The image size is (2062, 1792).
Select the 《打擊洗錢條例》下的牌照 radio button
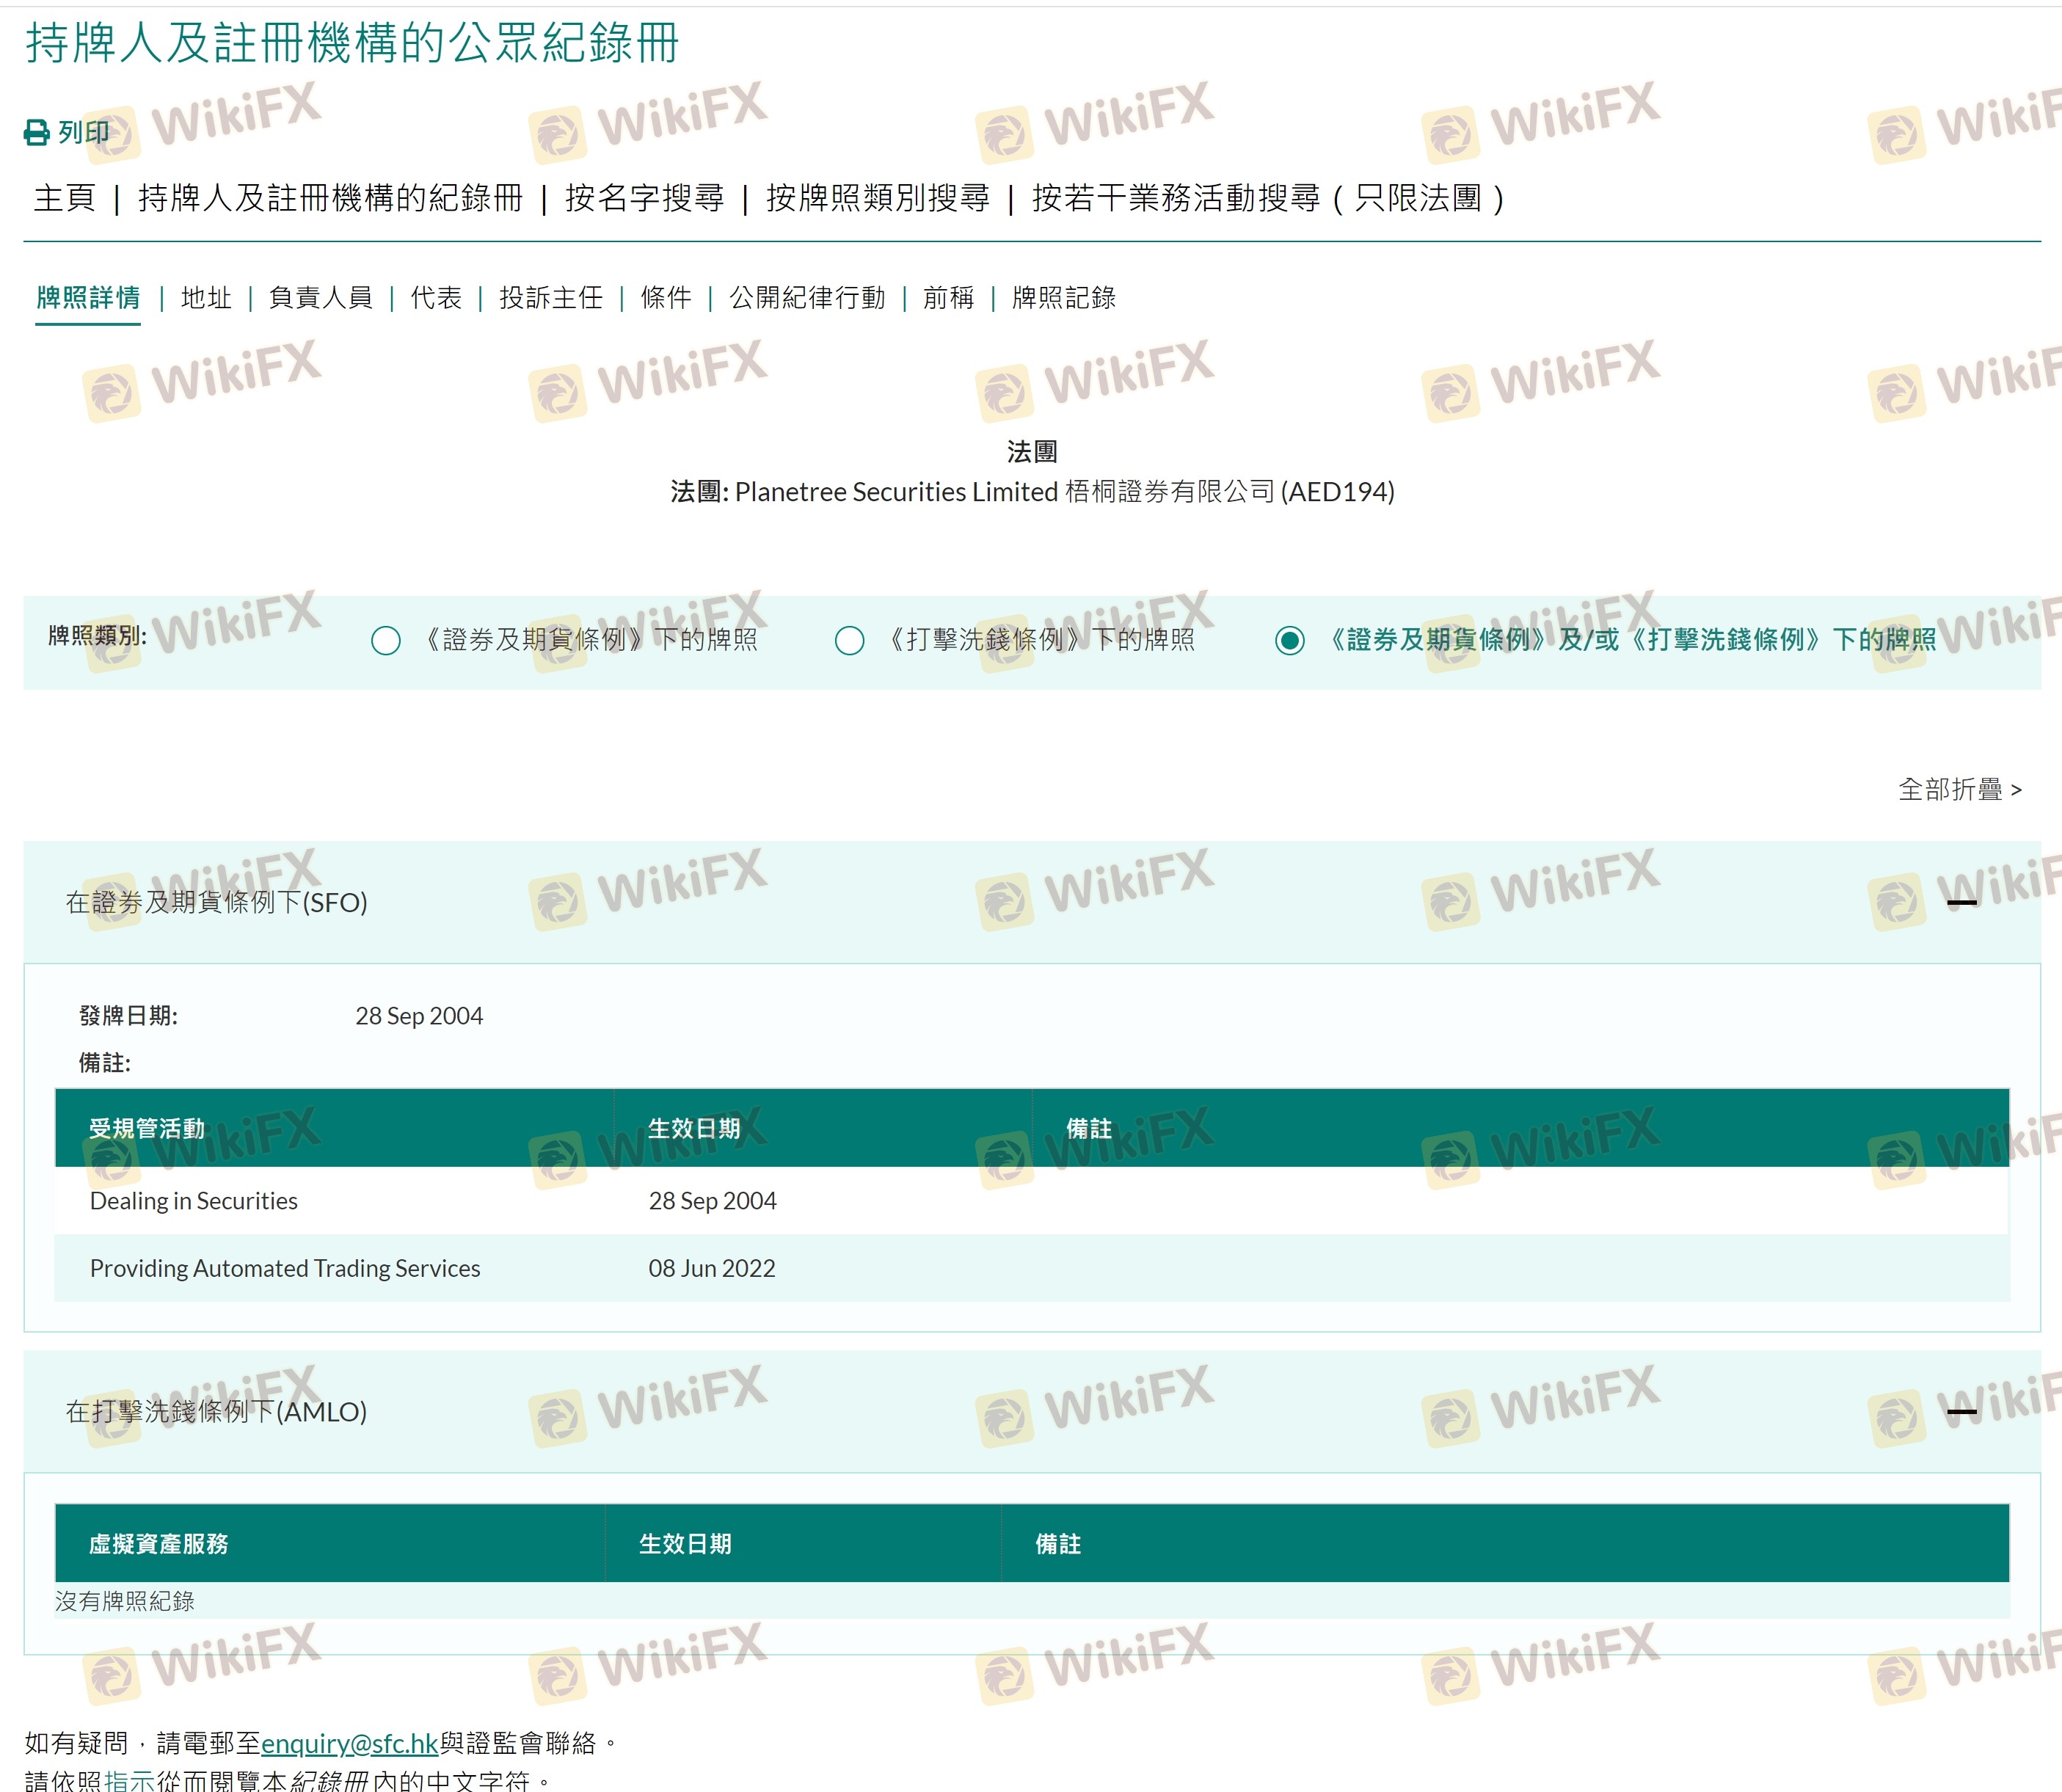850,641
